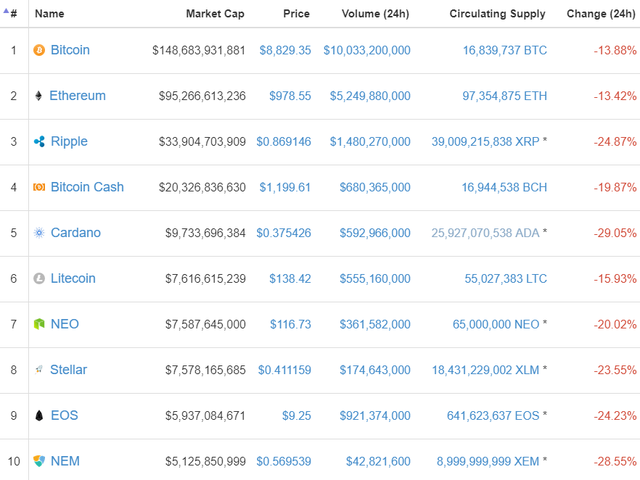The image size is (640, 480).
Task: Click supply 39,009,215,838 XRP
Action: [x=486, y=142]
